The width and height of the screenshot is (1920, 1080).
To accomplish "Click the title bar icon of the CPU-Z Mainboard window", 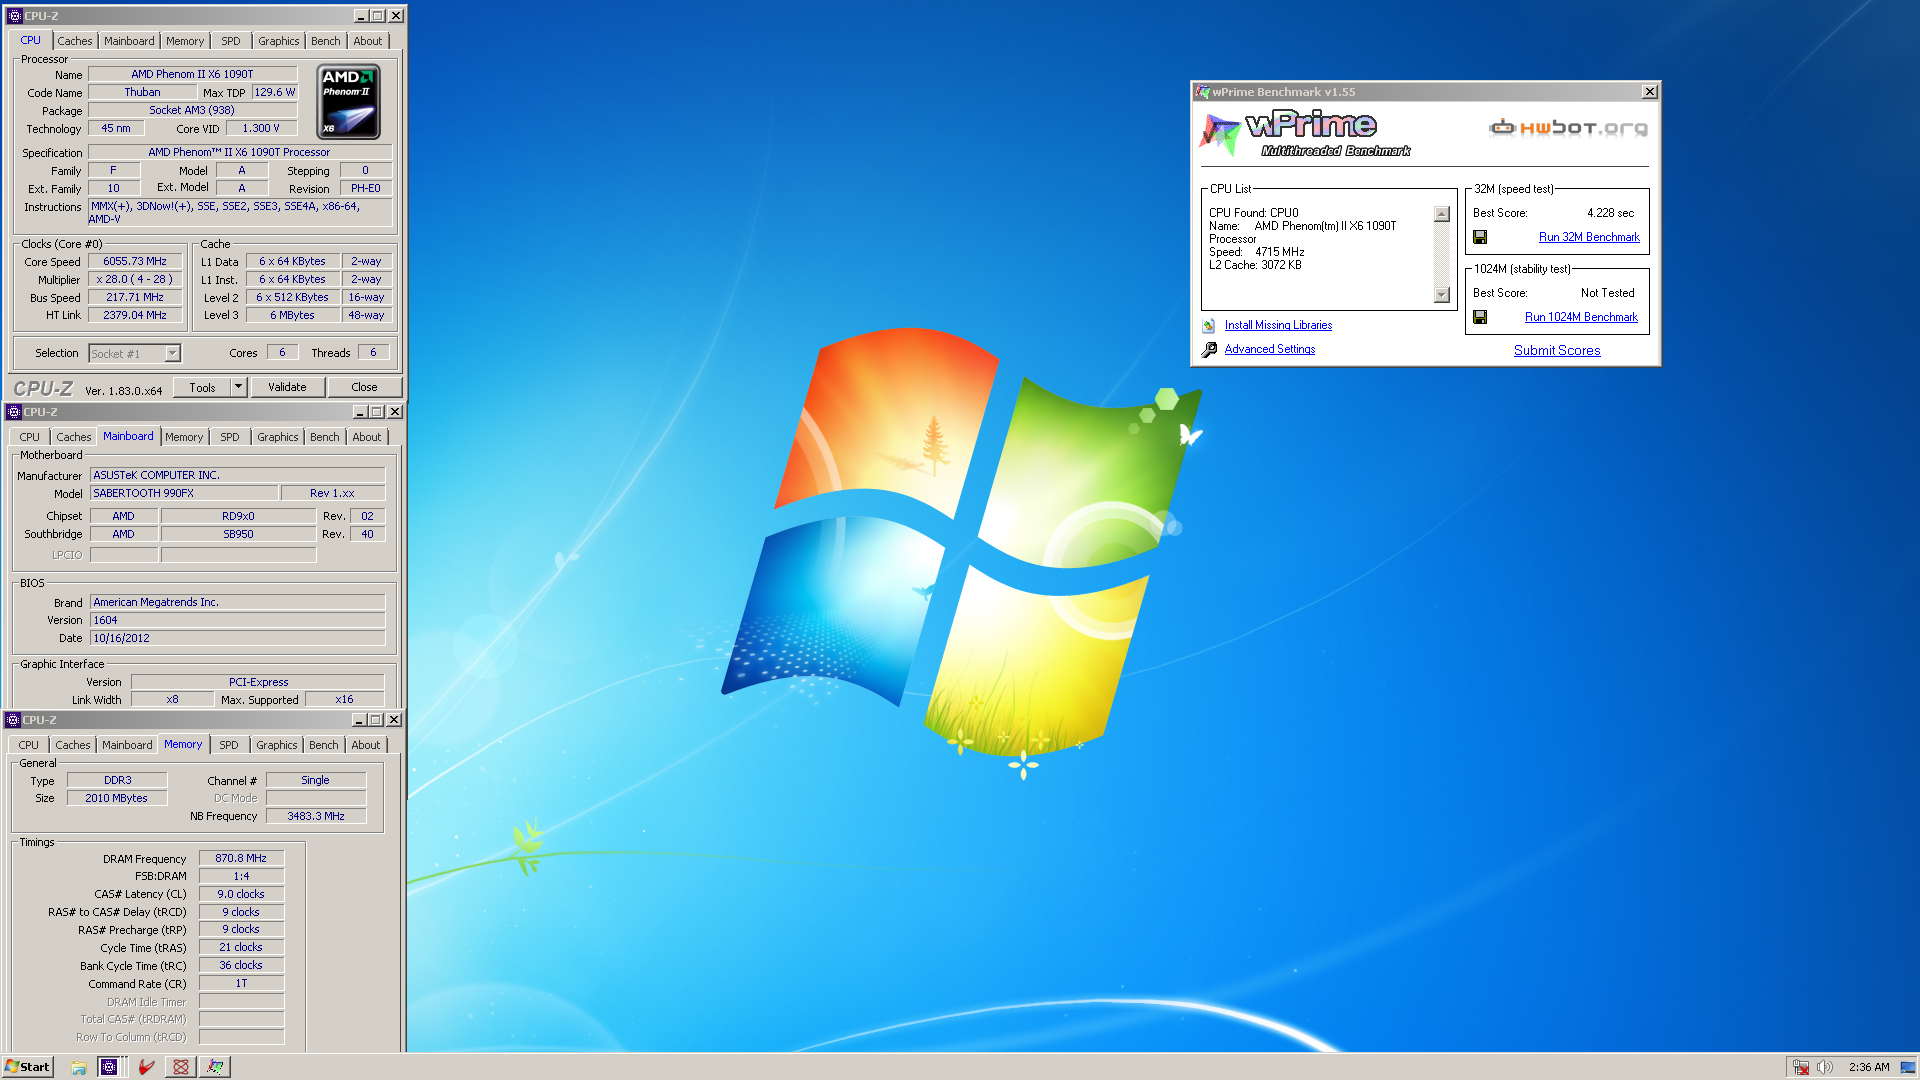I will [13, 412].
